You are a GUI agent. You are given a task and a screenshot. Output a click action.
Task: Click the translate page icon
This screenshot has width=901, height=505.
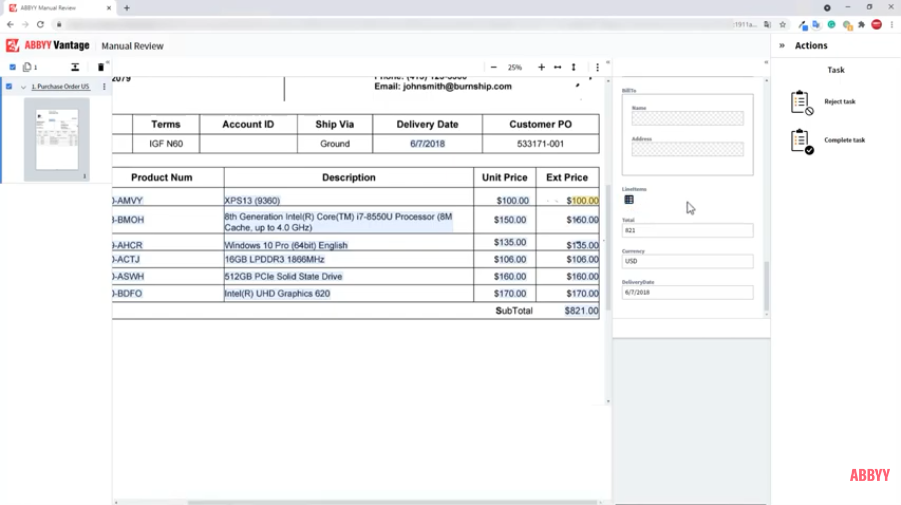767,25
